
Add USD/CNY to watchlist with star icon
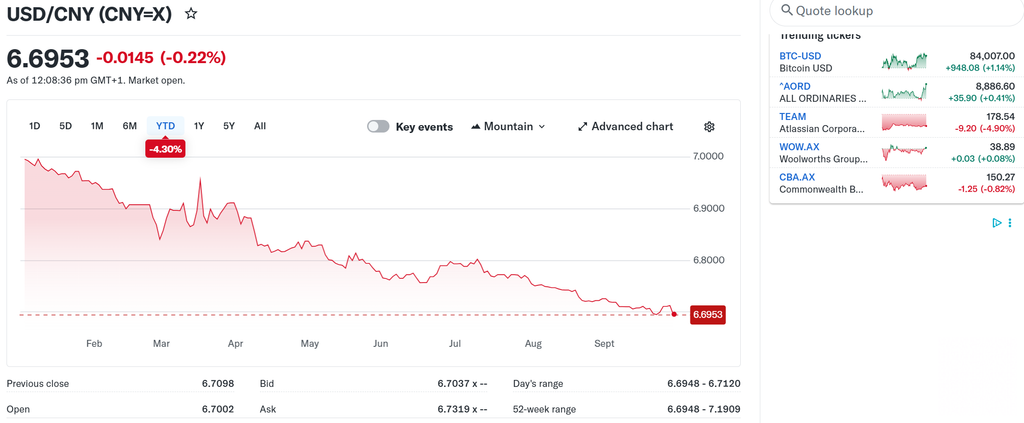191,14
